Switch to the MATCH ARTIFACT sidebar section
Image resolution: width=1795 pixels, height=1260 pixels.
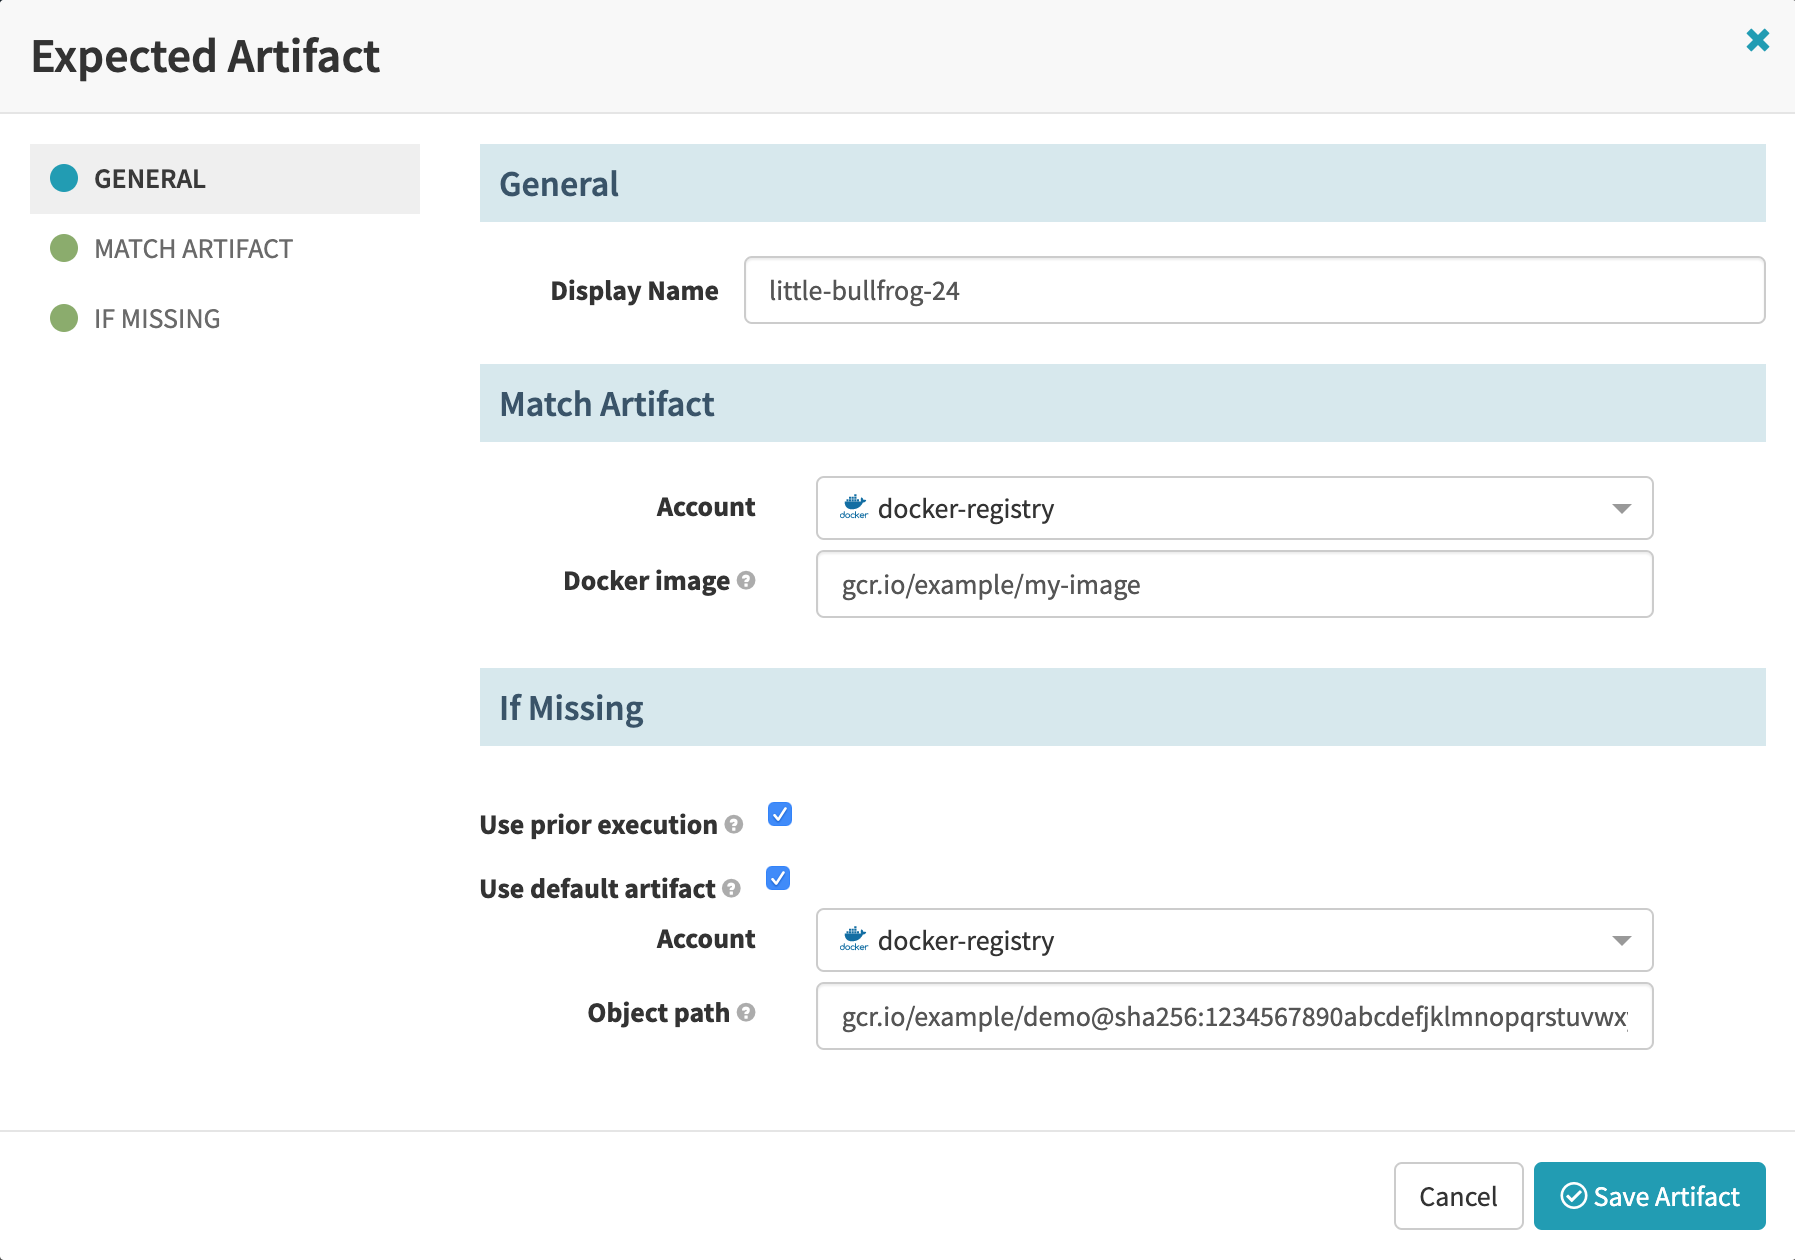[x=192, y=249]
